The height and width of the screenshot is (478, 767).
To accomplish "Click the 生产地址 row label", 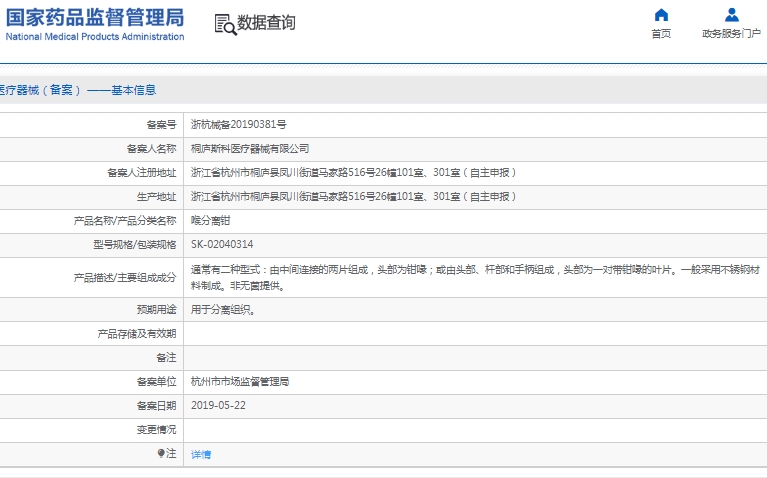I will point(157,197).
